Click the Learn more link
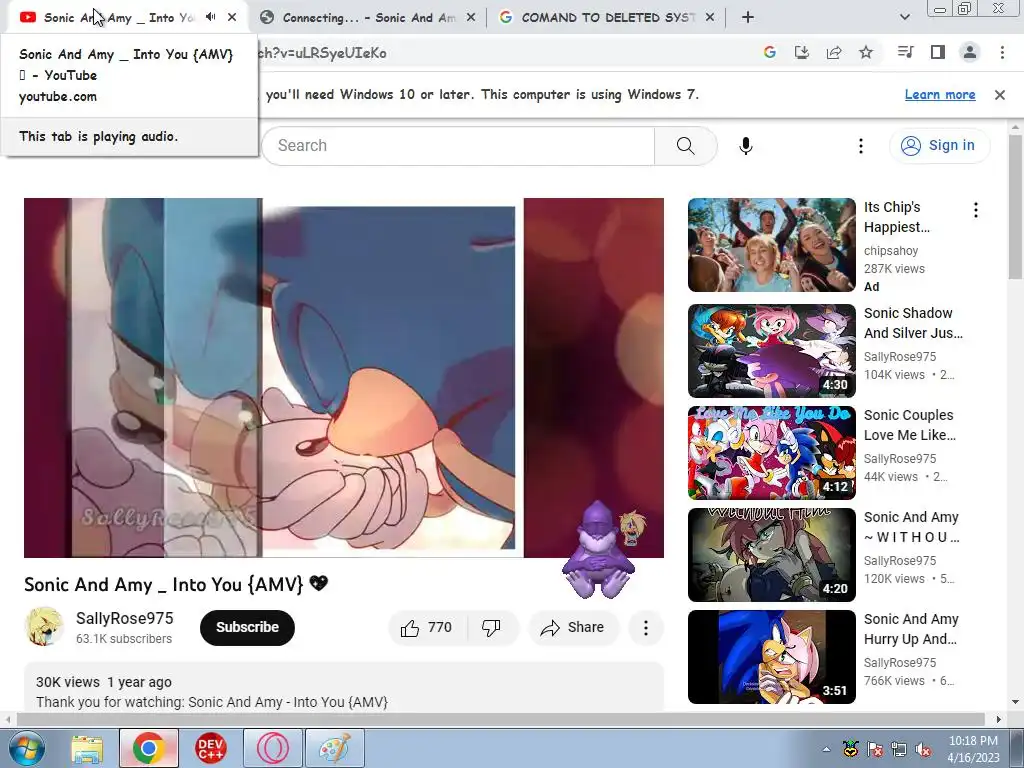1024x768 pixels. pos(940,95)
